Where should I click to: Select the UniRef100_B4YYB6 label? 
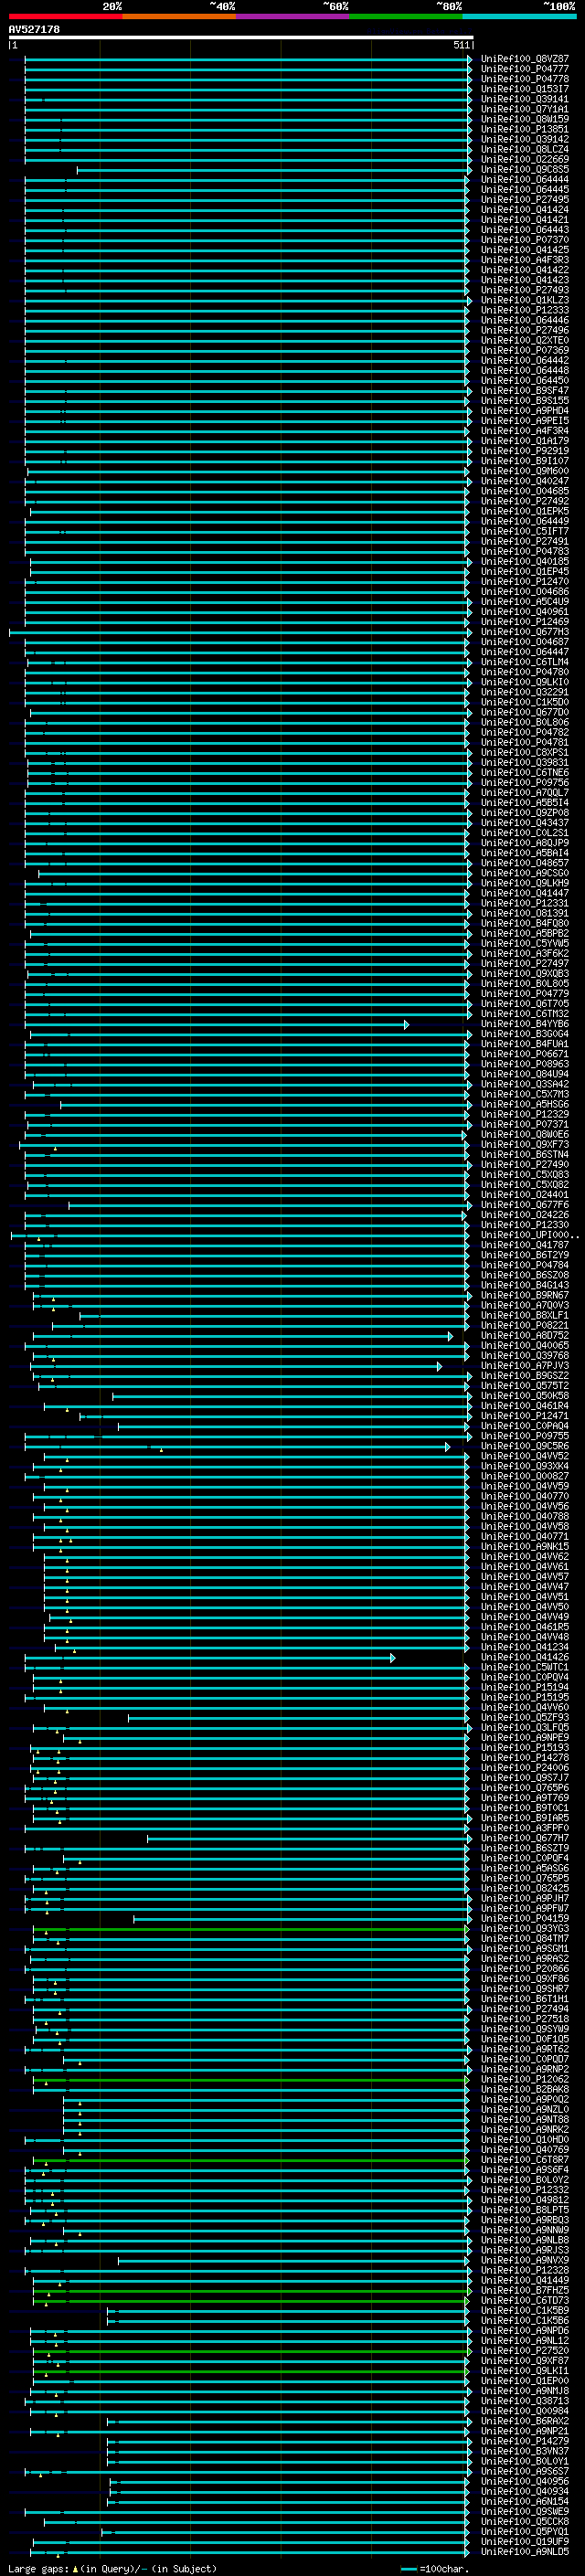pyautogui.click(x=525, y=1024)
